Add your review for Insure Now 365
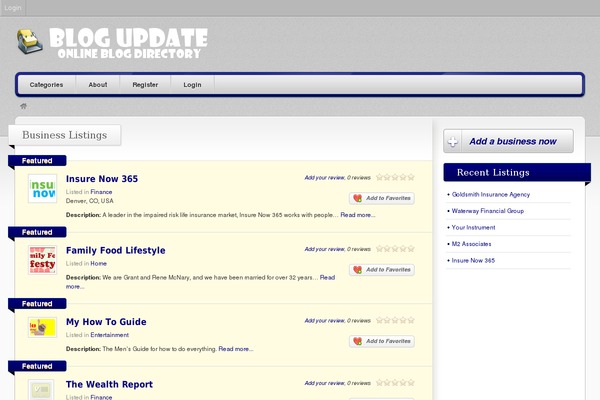The image size is (600, 400). [324, 178]
